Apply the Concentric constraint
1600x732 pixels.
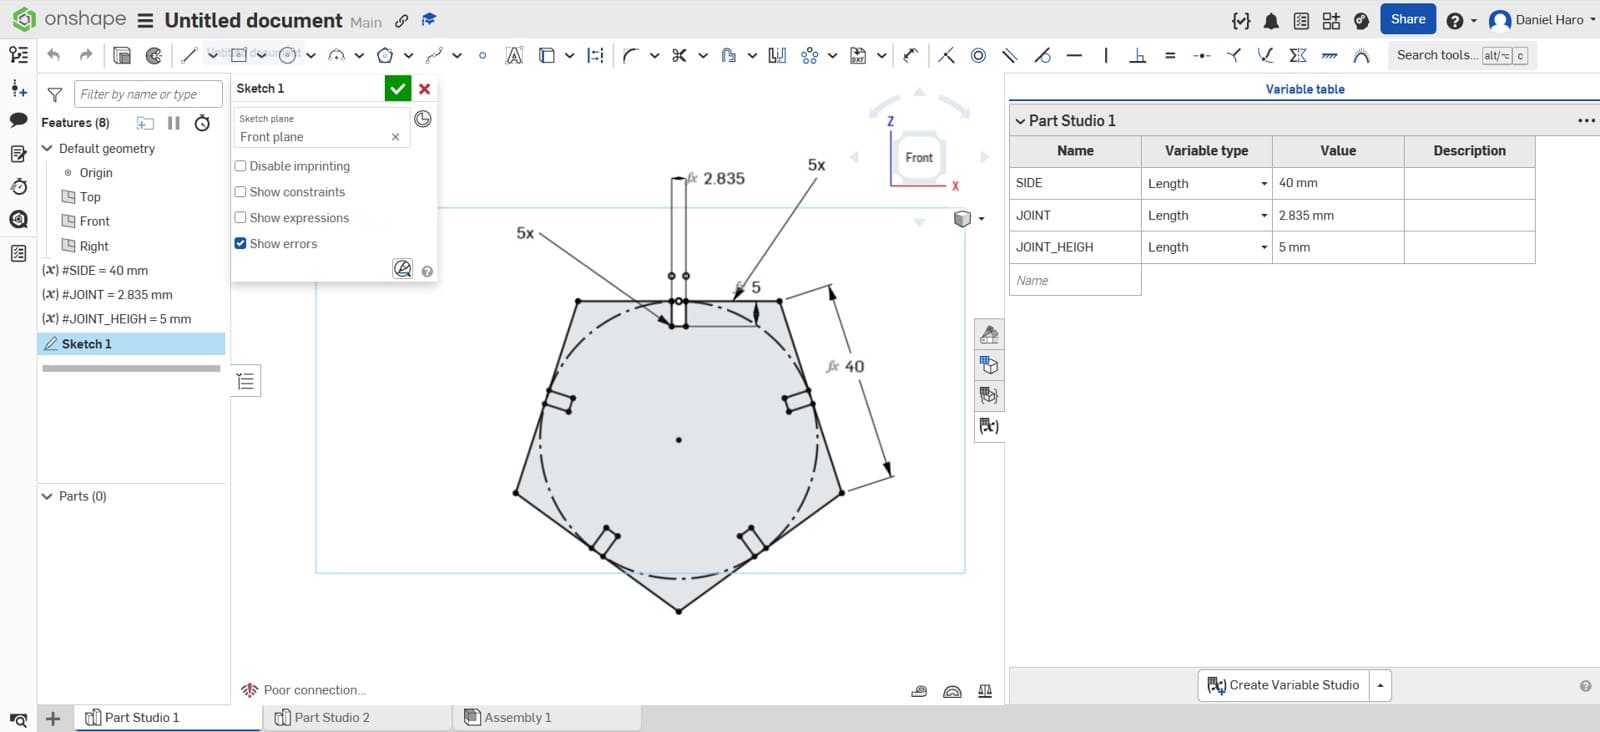(x=978, y=55)
